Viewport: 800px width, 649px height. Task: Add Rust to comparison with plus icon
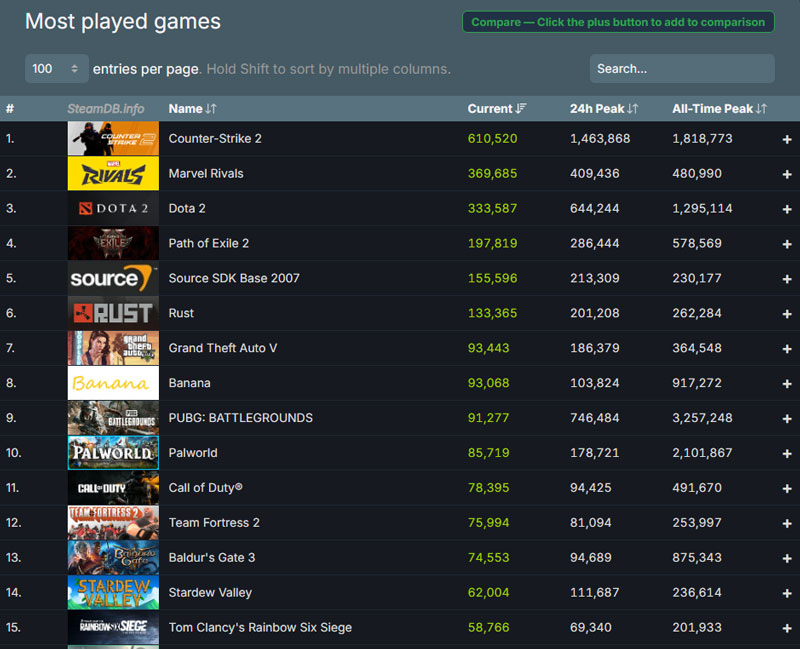coord(787,314)
